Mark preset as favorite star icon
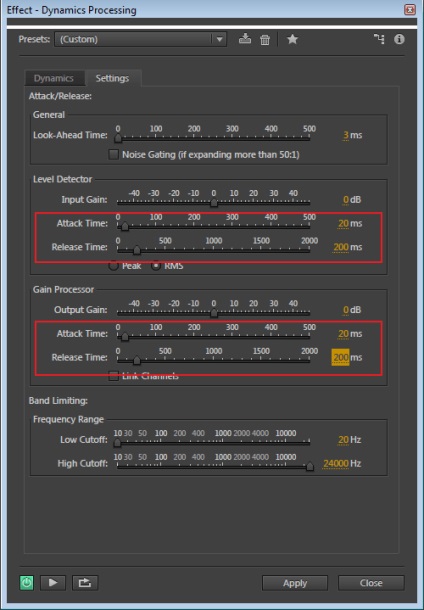Image resolution: width=424 pixels, height=610 pixels. pos(292,39)
